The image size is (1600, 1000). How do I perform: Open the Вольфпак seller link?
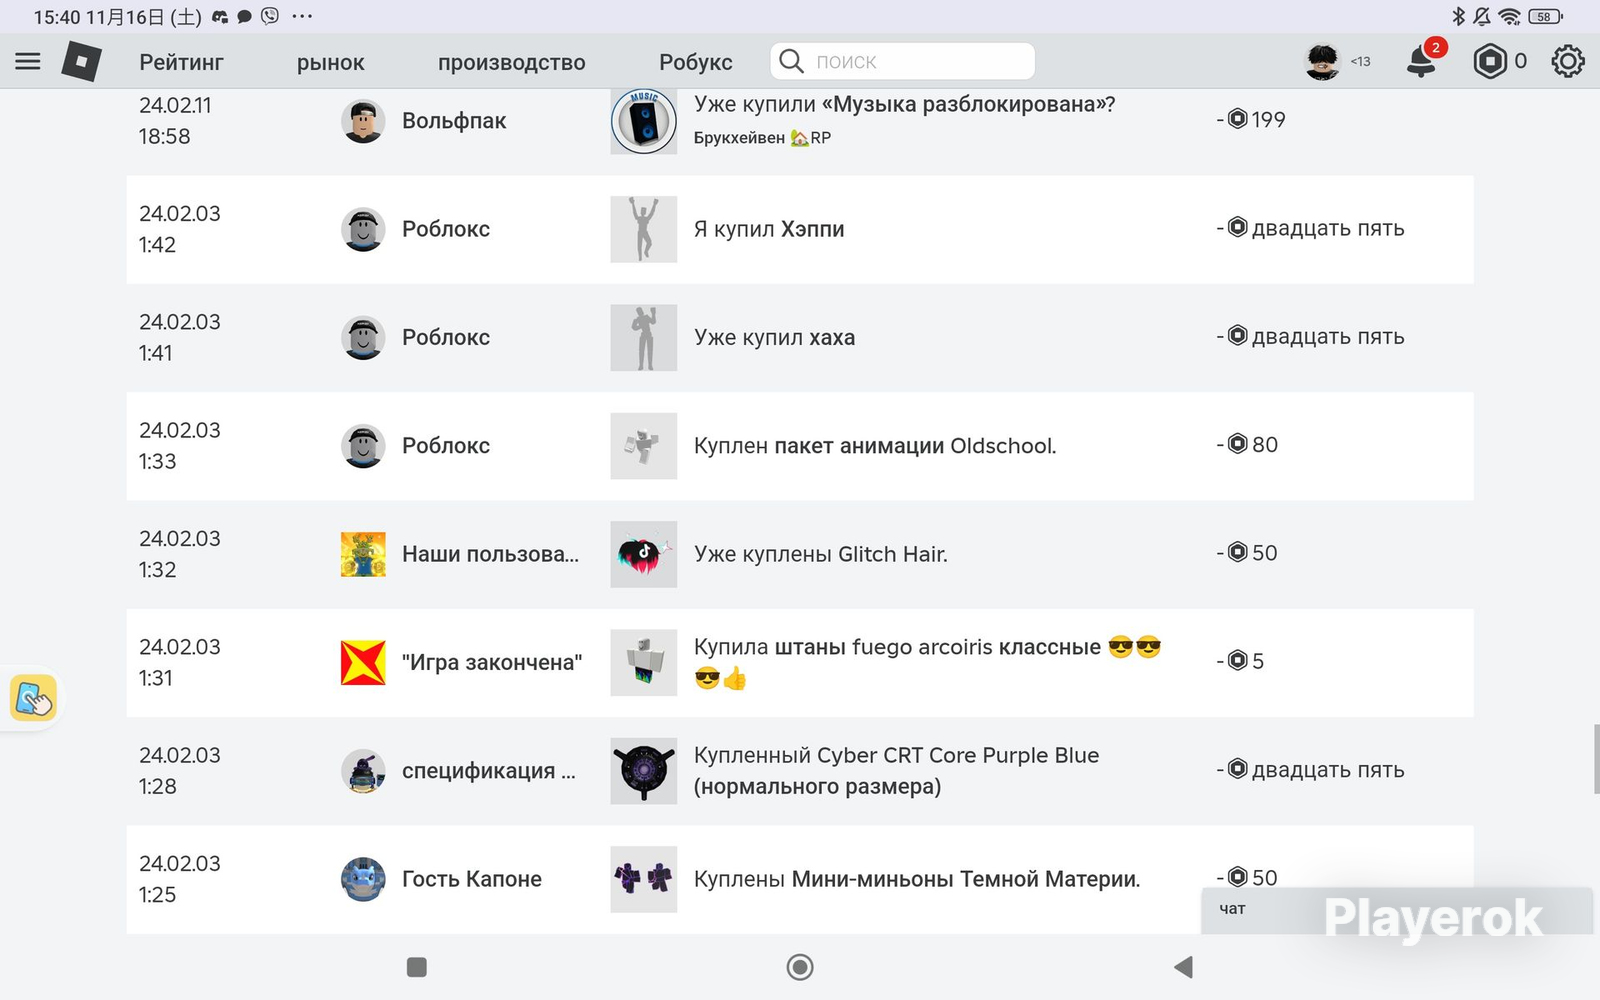454,121
